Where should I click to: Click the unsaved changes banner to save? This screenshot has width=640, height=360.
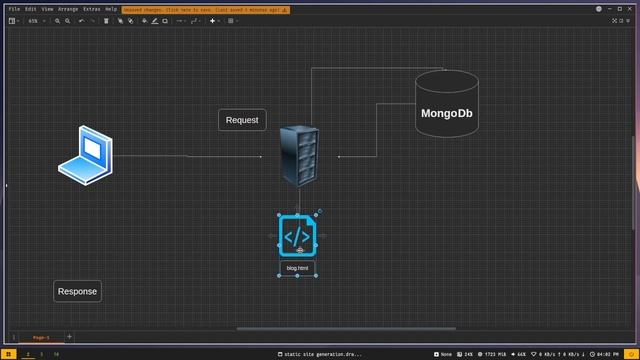(206, 10)
